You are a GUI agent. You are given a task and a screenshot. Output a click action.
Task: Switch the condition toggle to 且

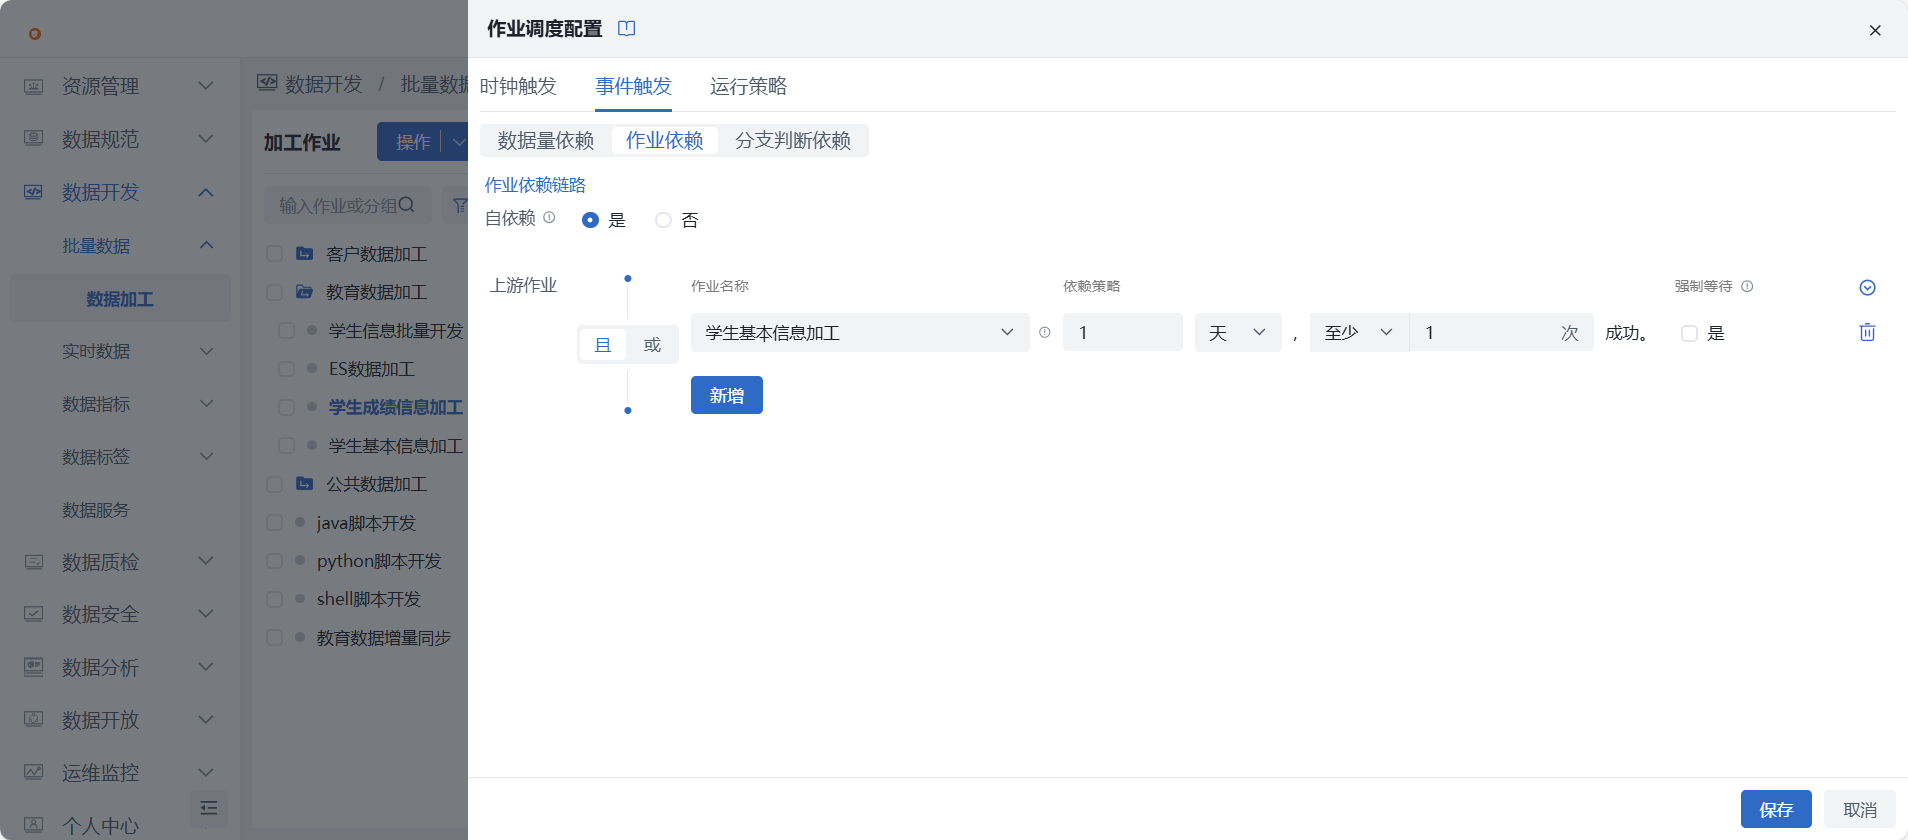603,345
